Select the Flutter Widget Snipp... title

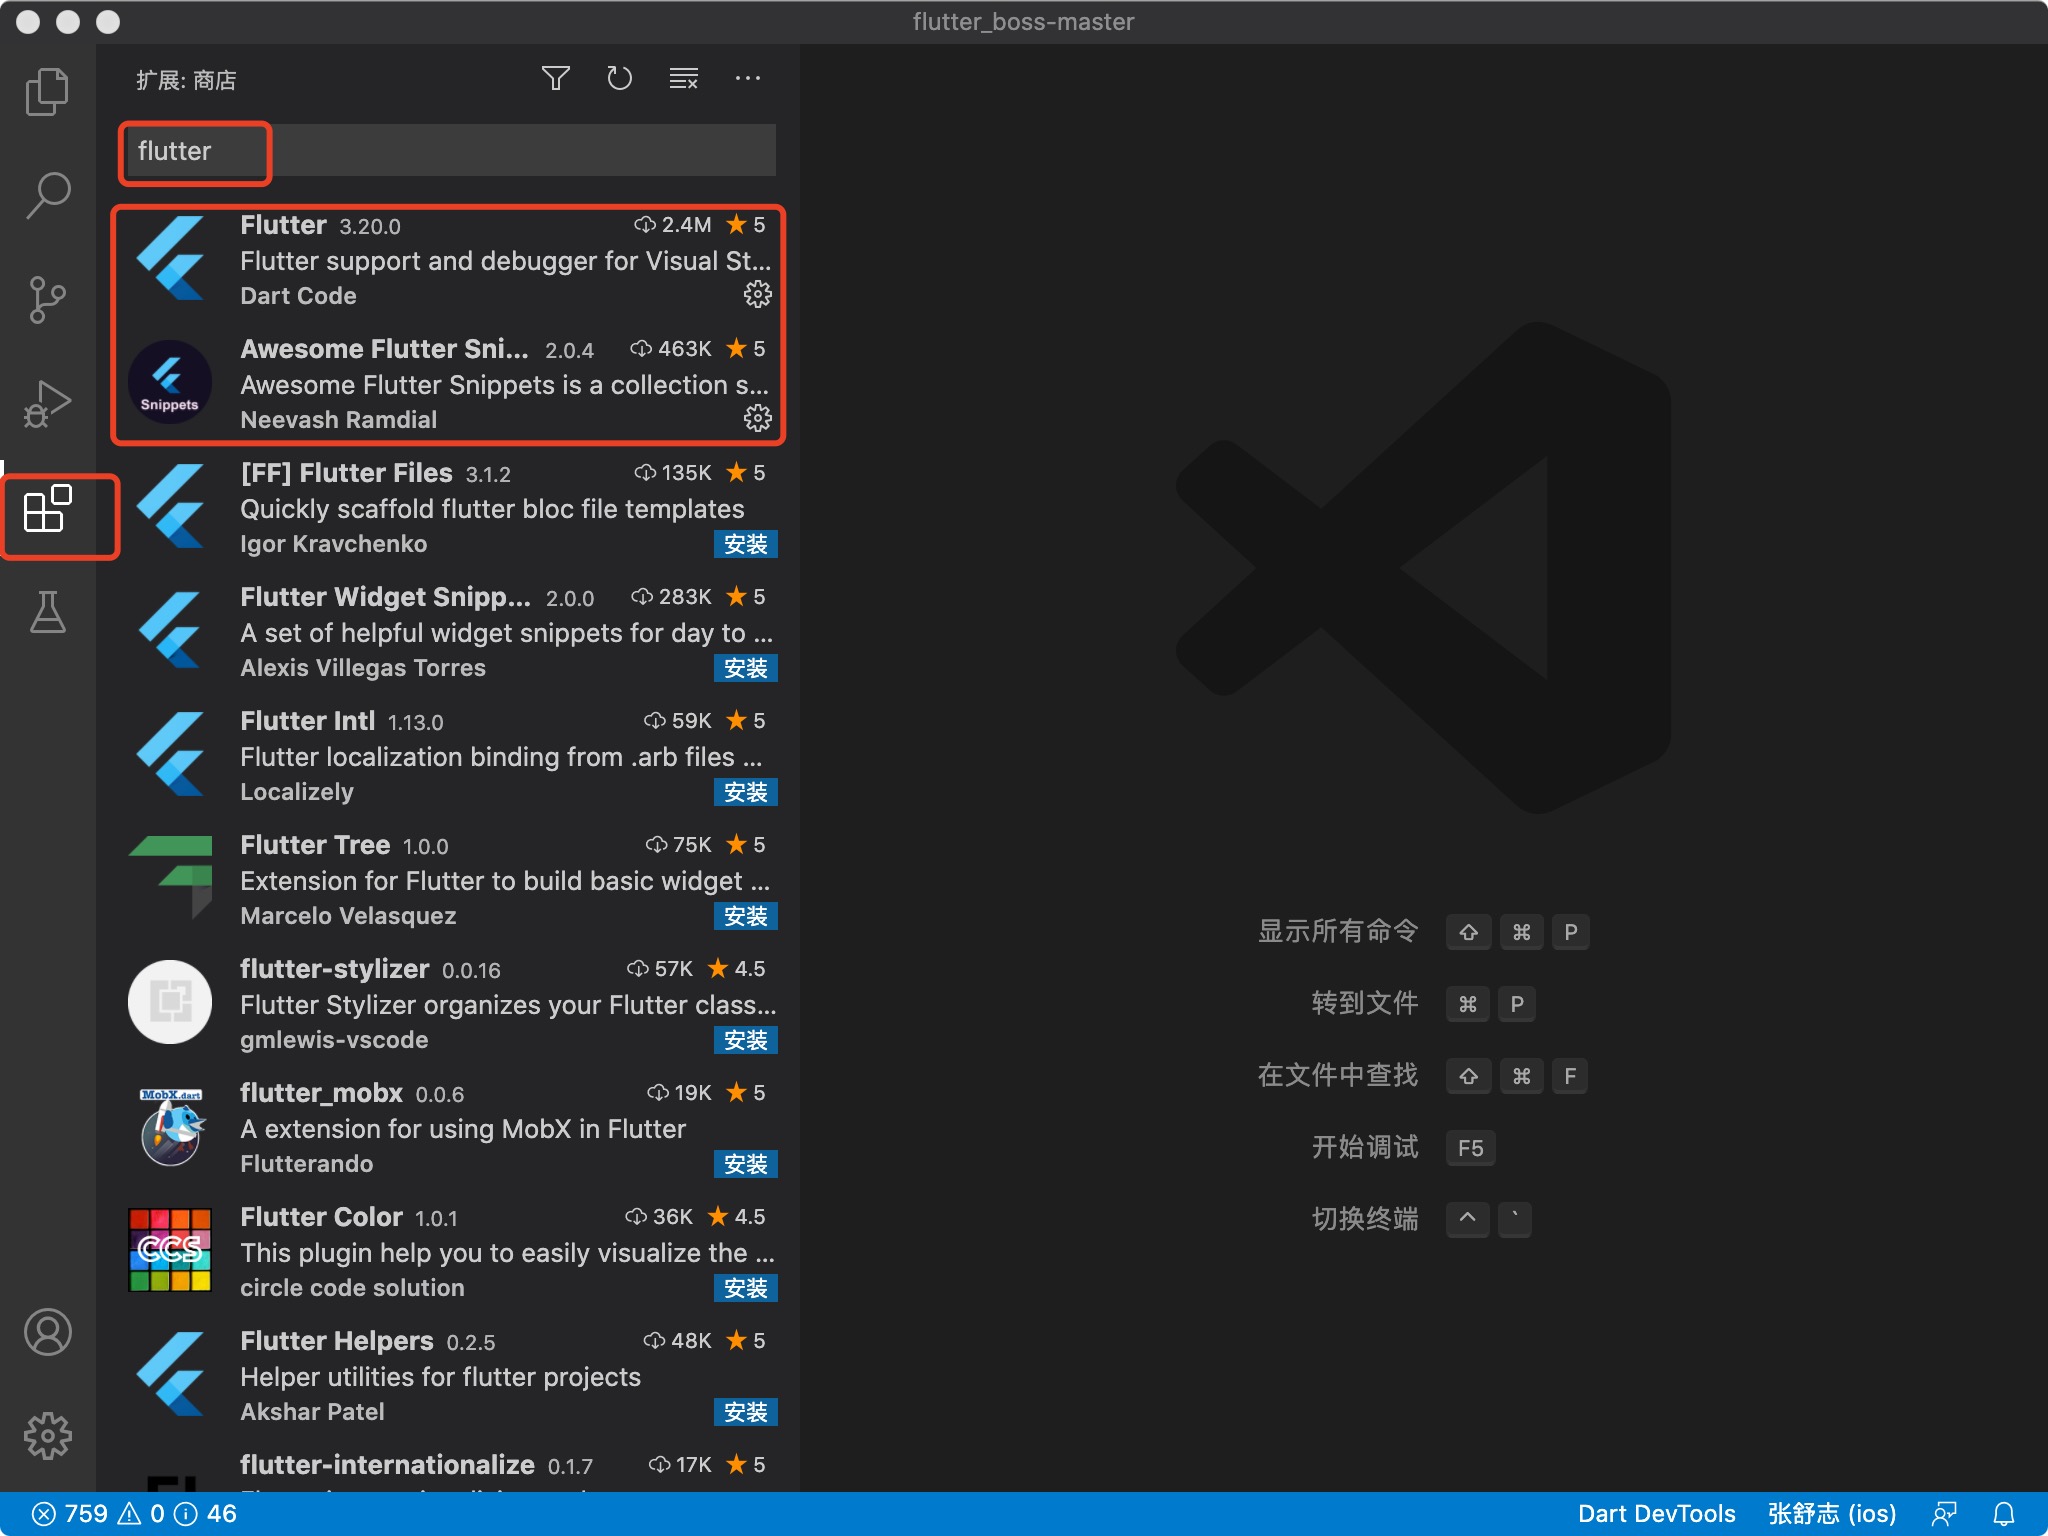click(385, 597)
